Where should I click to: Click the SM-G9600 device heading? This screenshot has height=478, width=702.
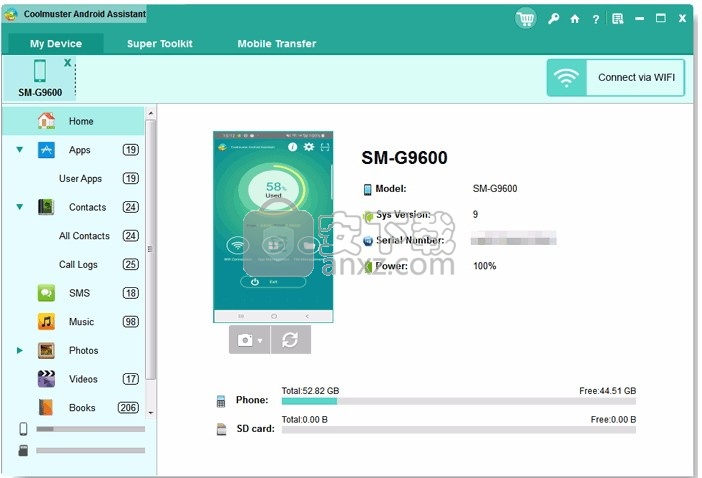(404, 158)
